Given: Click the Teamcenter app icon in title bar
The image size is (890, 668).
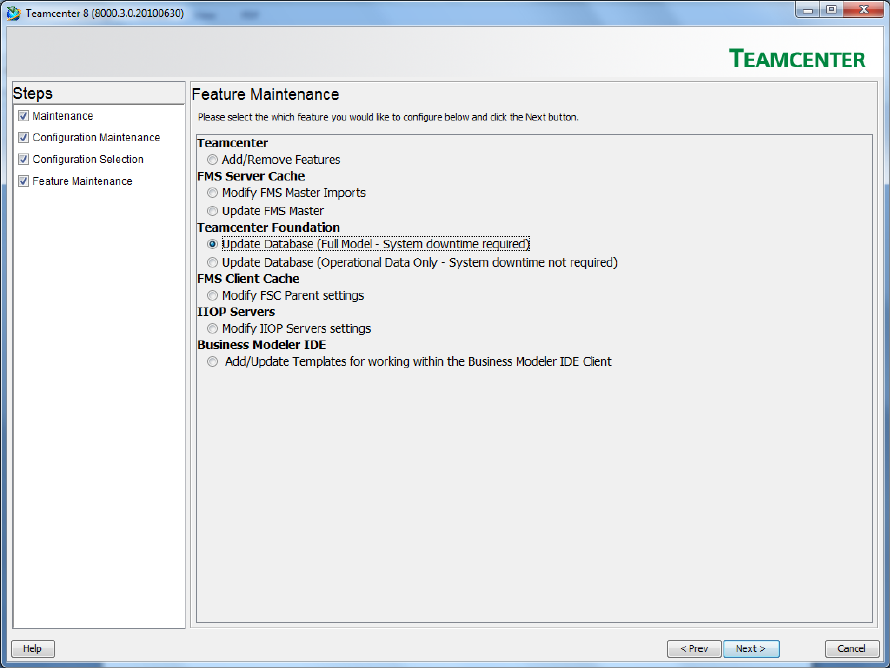Looking at the screenshot, I should 14,13.
